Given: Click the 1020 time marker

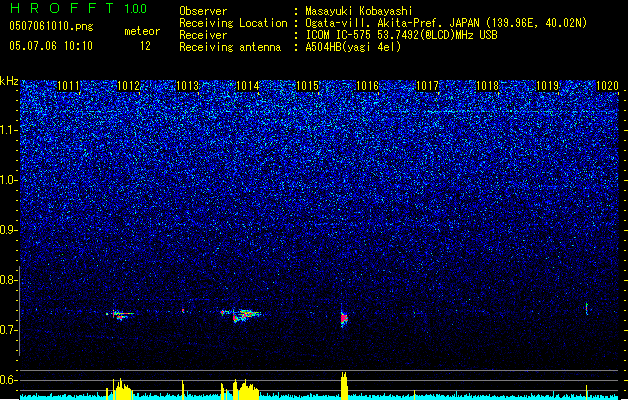Looking at the screenshot, I should (607, 86).
